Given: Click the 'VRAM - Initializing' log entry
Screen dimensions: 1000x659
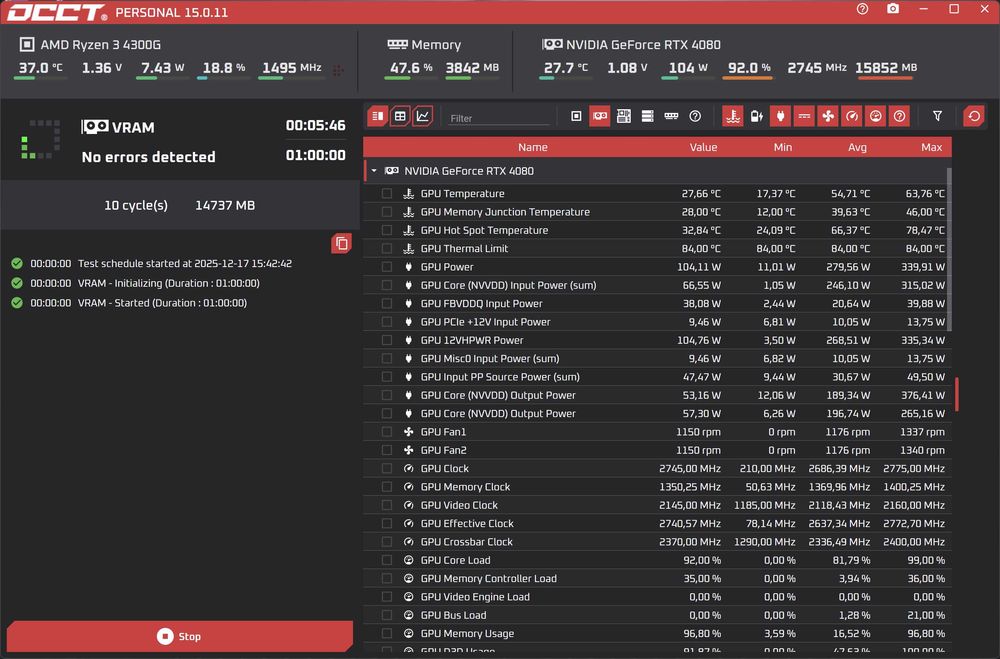Looking at the screenshot, I should 168,283.
